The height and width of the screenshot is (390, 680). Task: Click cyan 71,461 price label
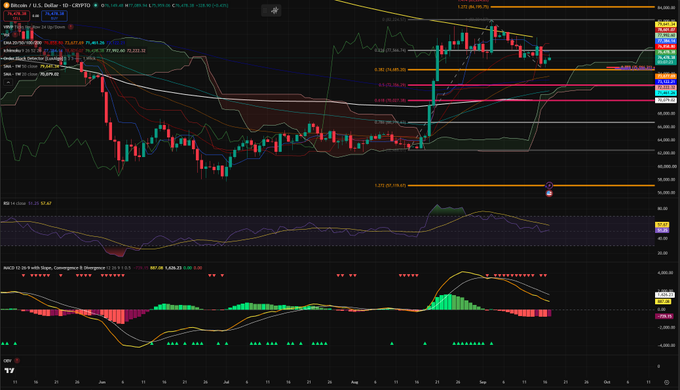(666, 93)
